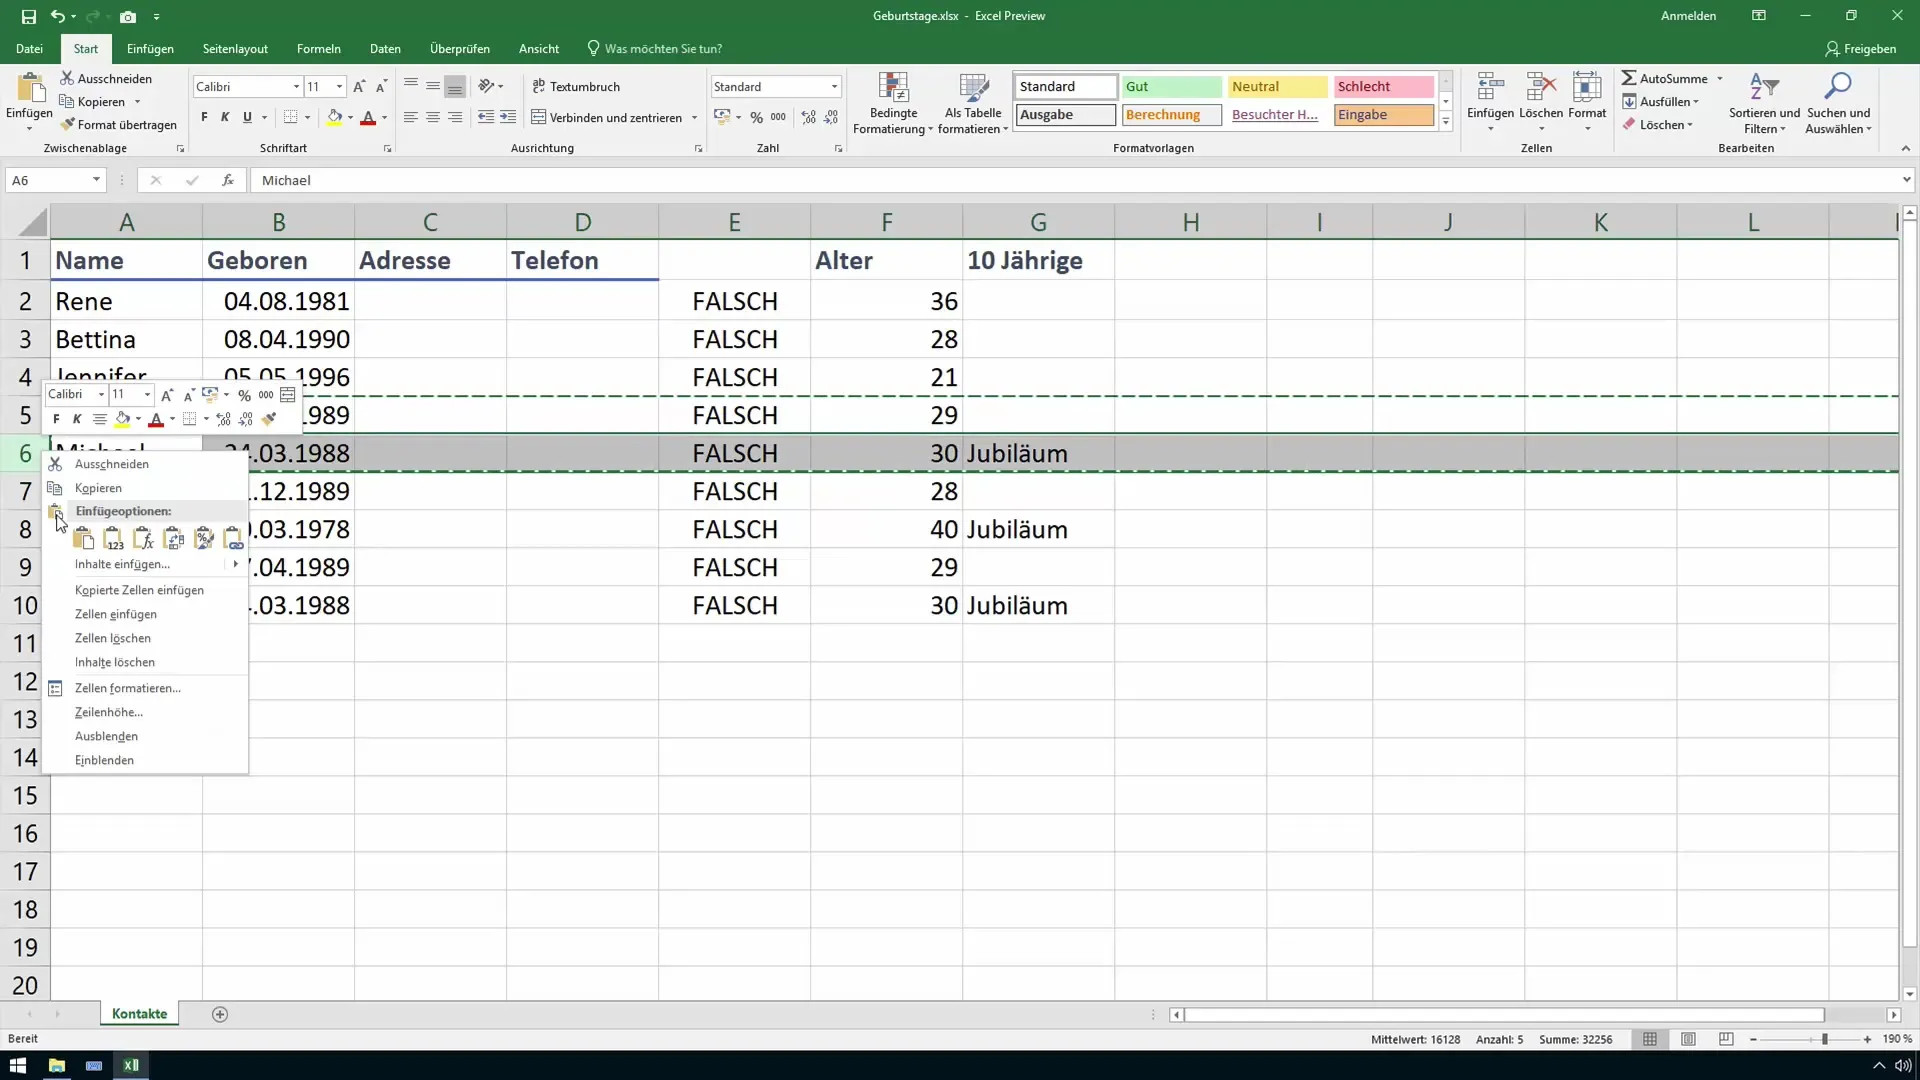The width and height of the screenshot is (1920, 1080).
Task: Click Anmelden to sign in
Action: coord(1688,16)
